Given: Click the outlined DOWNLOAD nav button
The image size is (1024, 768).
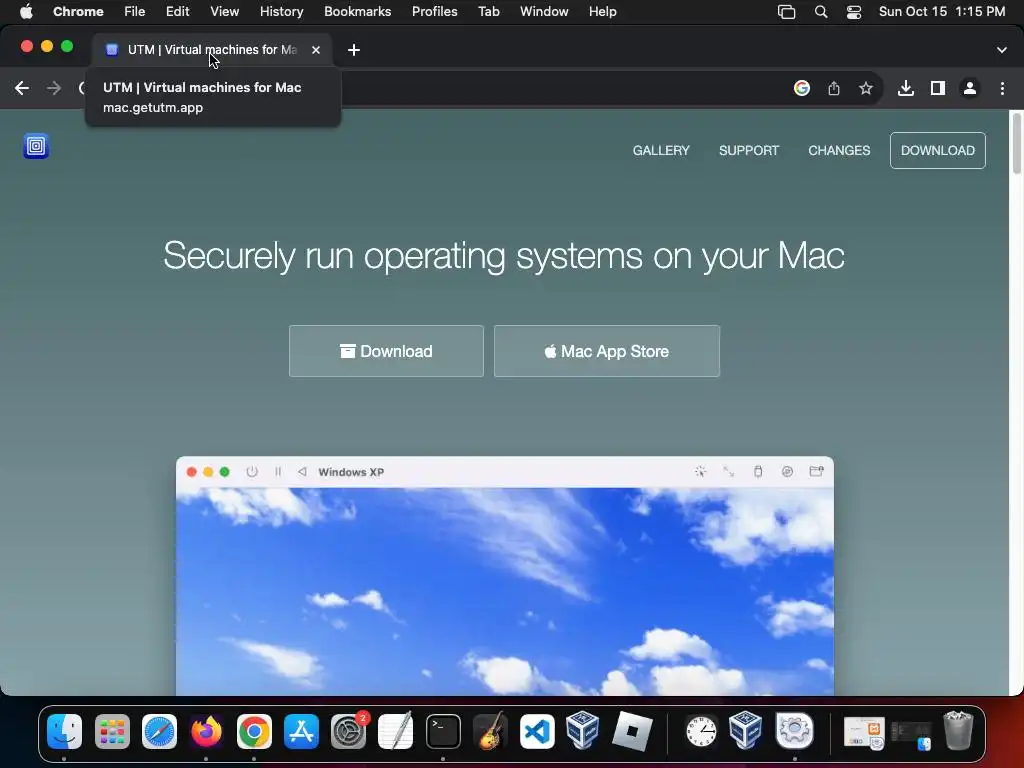Looking at the screenshot, I should (x=938, y=150).
